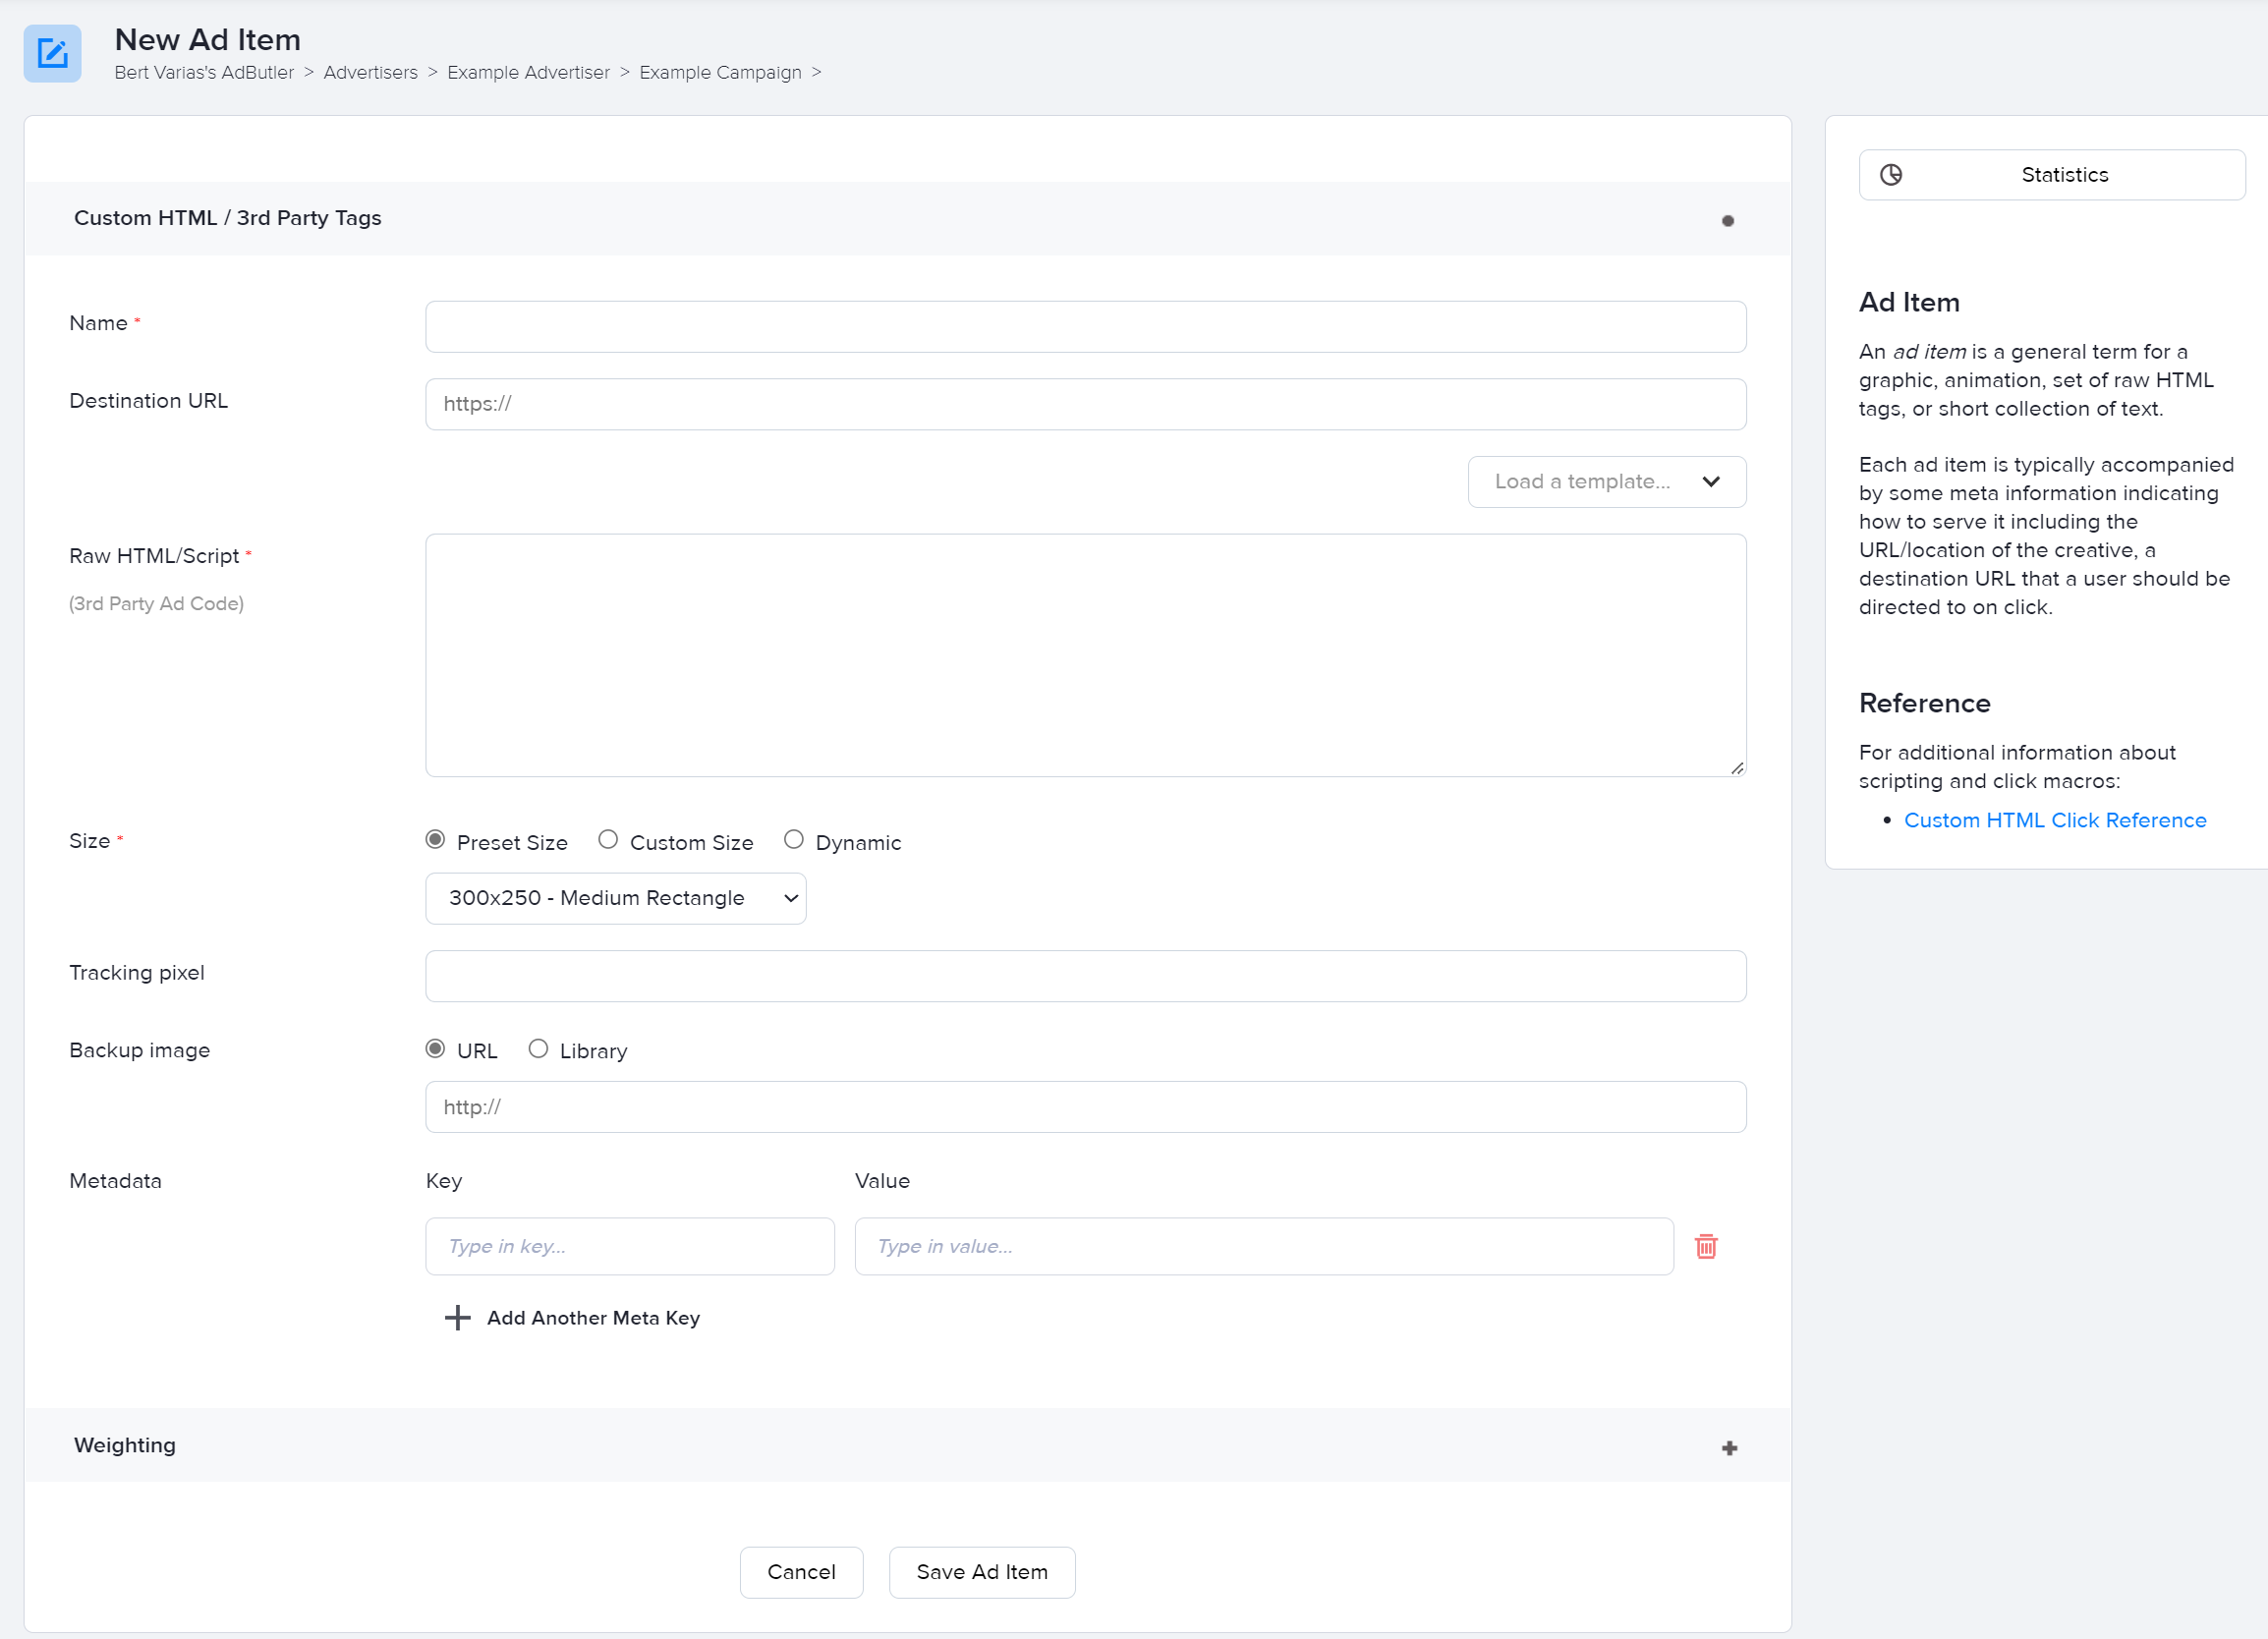Select the Custom Size radio button
Image resolution: width=2268 pixels, height=1639 pixels.
(x=607, y=840)
